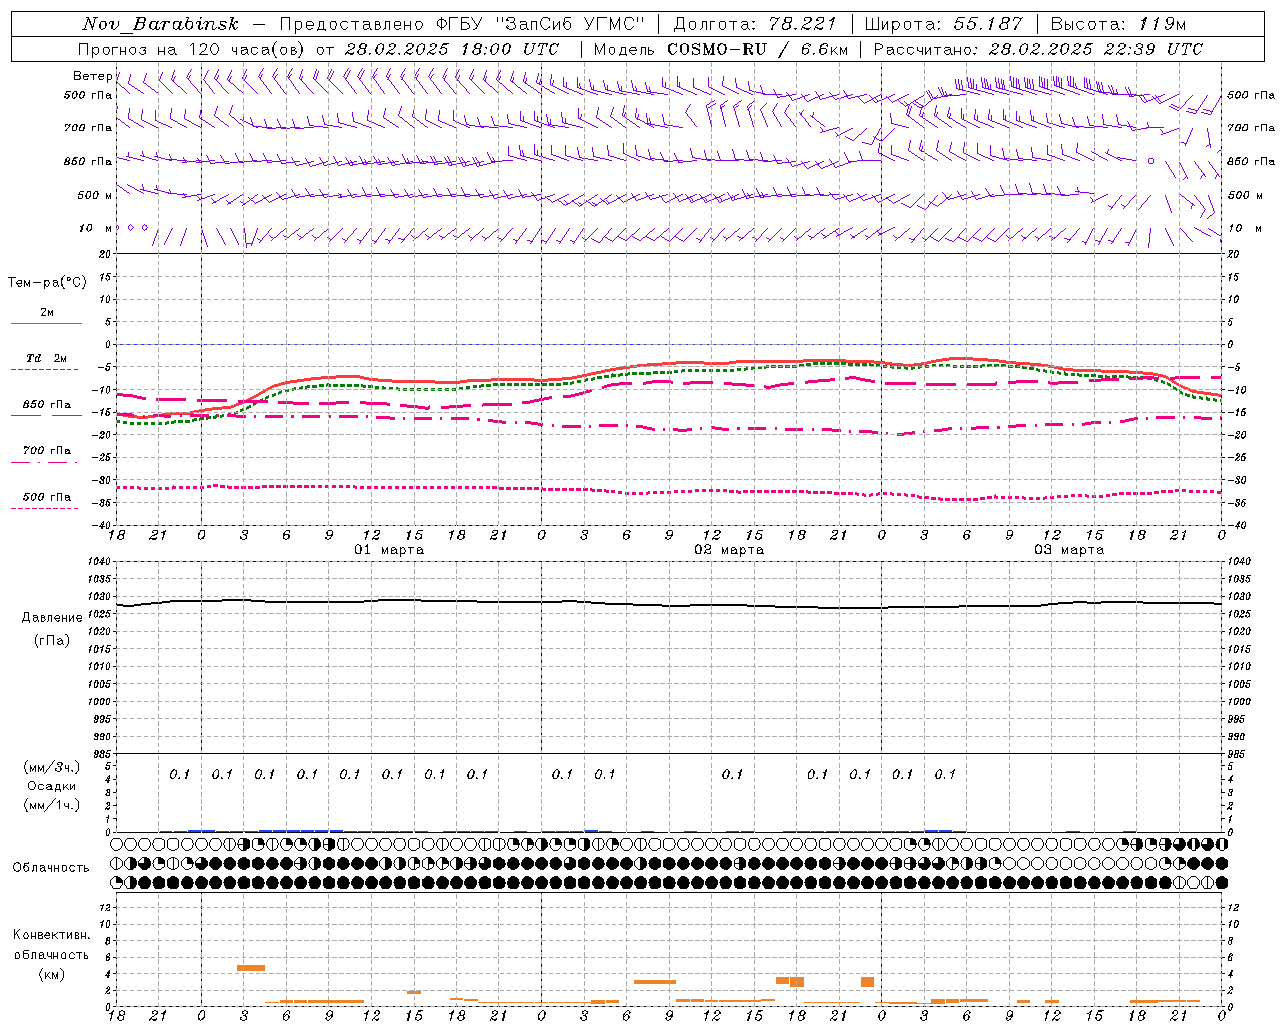
Task: Click the Прогноз на 120 часа(ов) text
Action: pos(192,49)
